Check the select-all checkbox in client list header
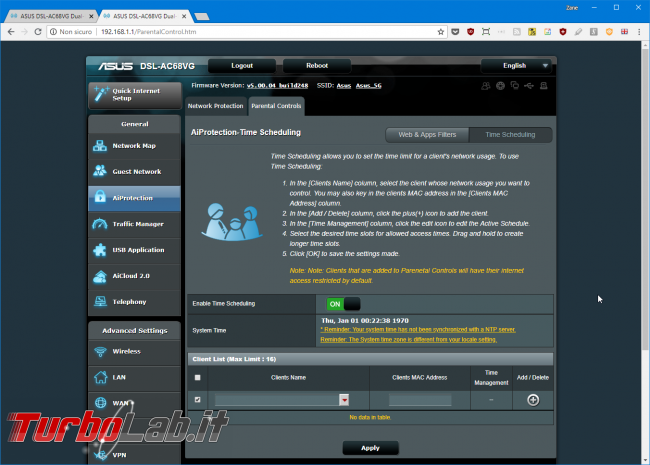This screenshot has width=650, height=465. point(198,378)
